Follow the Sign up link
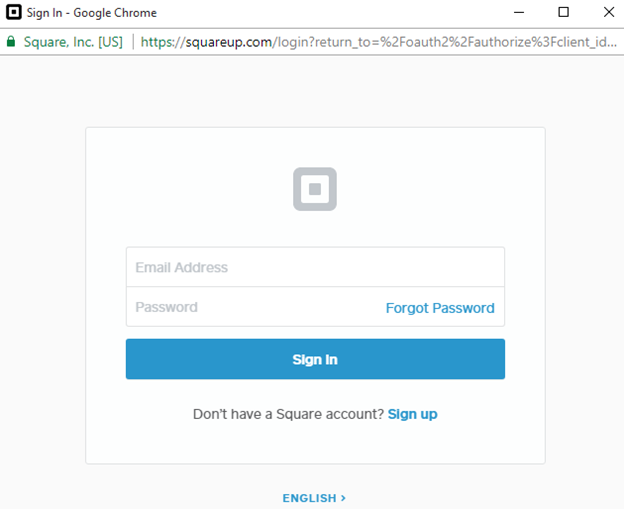The height and width of the screenshot is (509, 624). point(412,414)
